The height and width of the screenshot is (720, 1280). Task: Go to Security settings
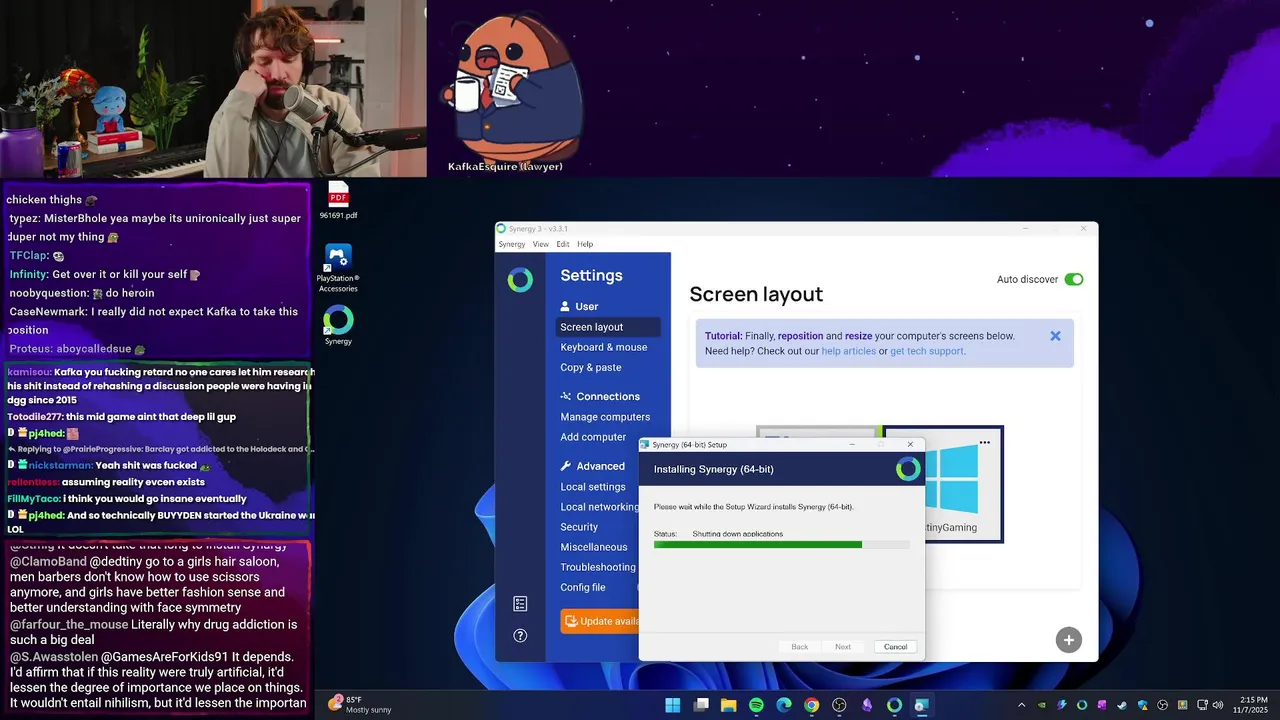click(x=579, y=527)
